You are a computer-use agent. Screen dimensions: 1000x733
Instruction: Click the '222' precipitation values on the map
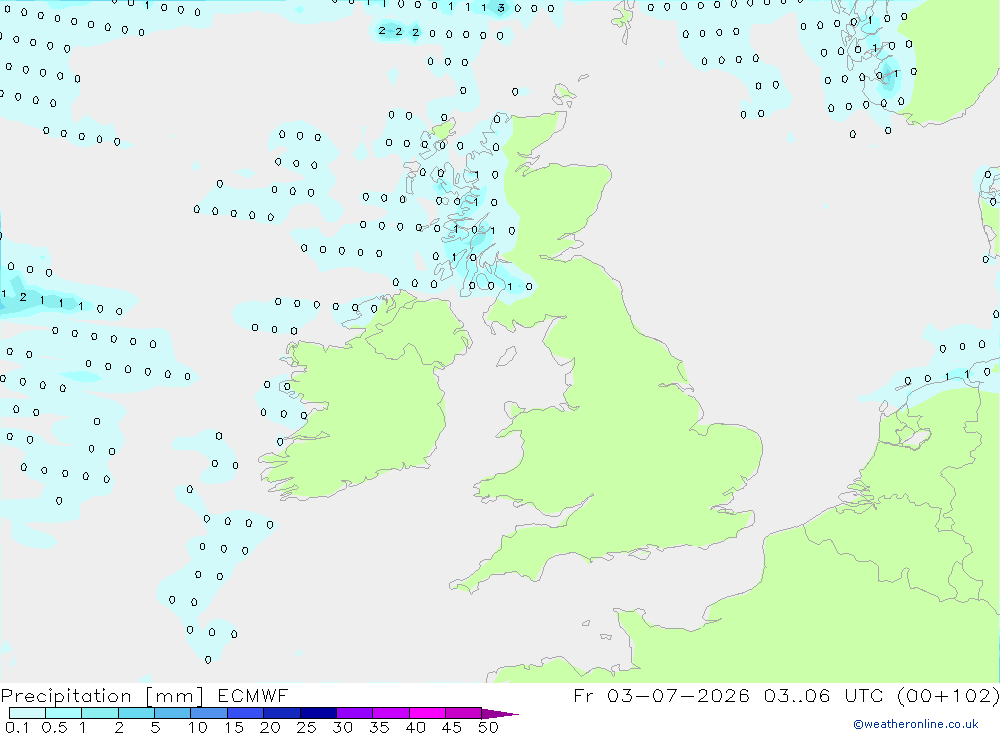[x=399, y=31]
